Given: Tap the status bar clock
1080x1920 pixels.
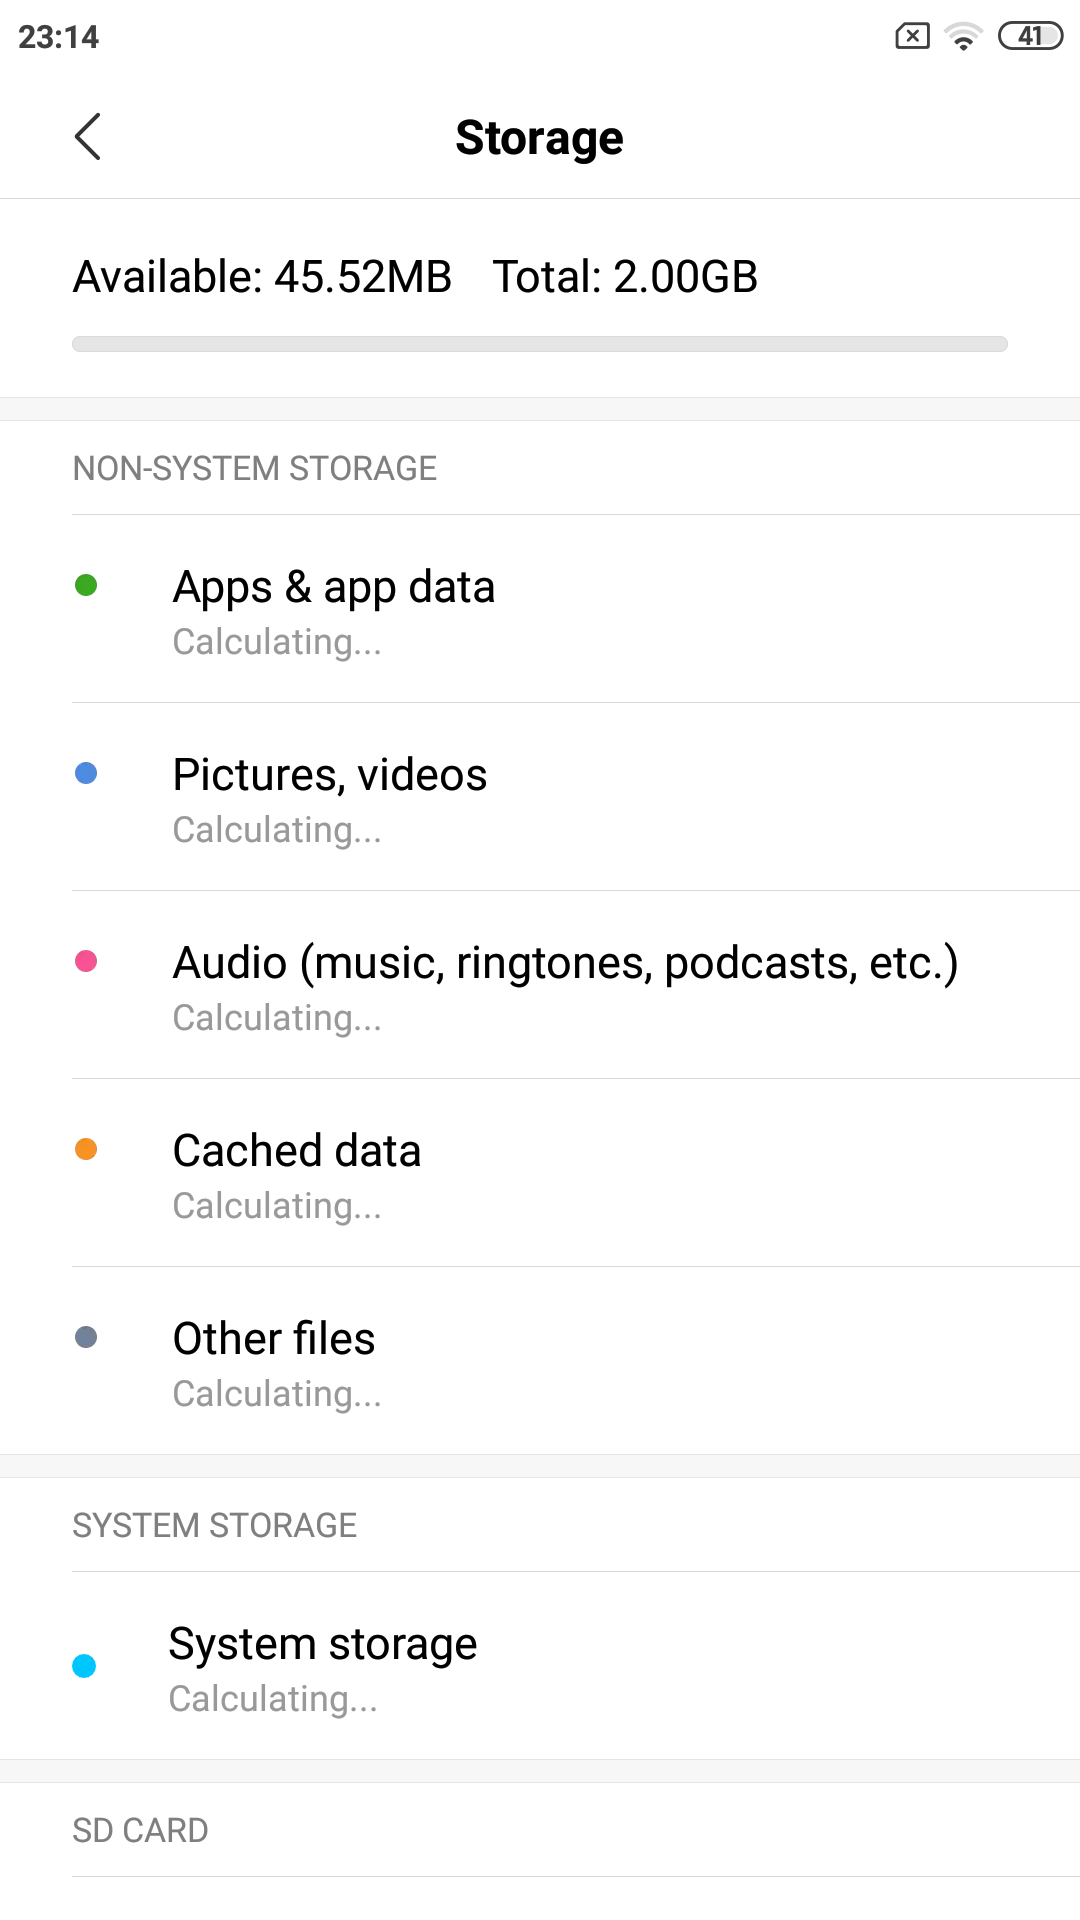Looking at the screenshot, I should [59, 37].
